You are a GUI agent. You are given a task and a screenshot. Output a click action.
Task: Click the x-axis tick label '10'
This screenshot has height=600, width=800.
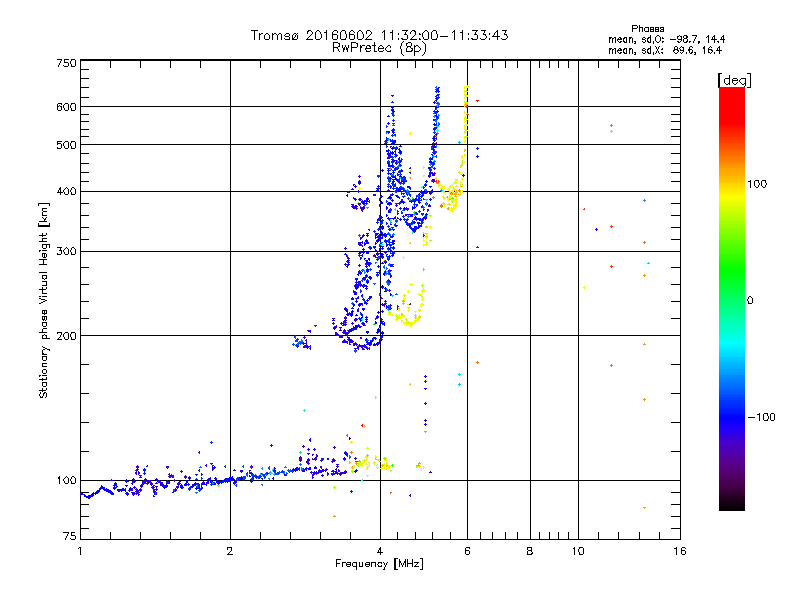coord(578,551)
